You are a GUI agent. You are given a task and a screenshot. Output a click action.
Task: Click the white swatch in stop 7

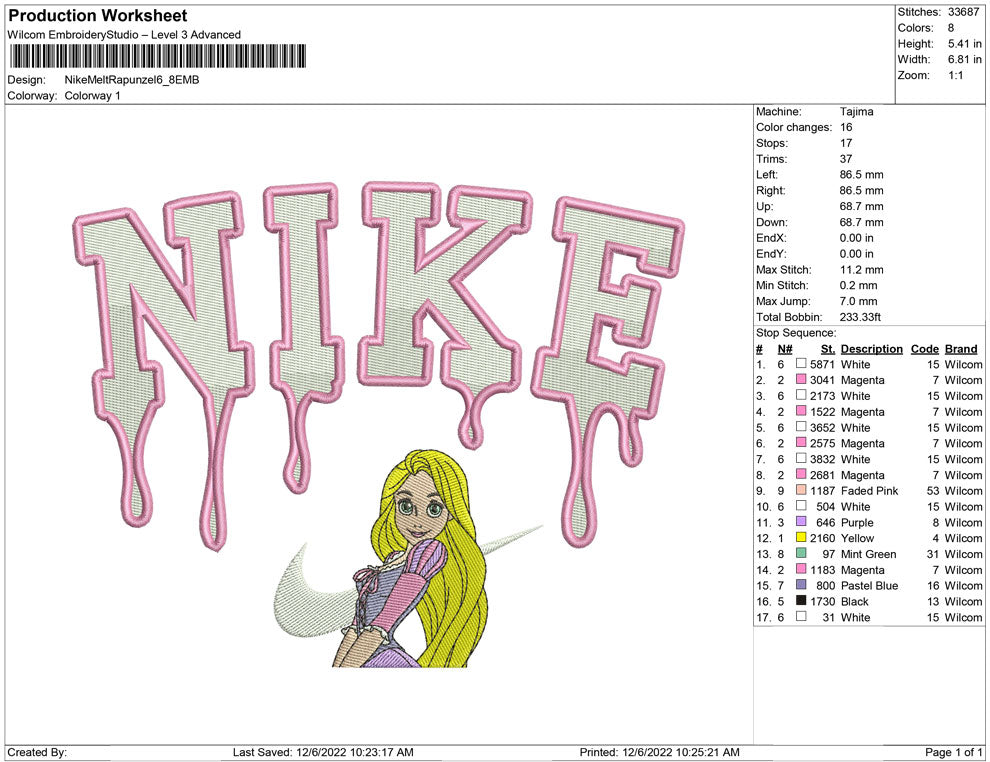[x=801, y=458]
